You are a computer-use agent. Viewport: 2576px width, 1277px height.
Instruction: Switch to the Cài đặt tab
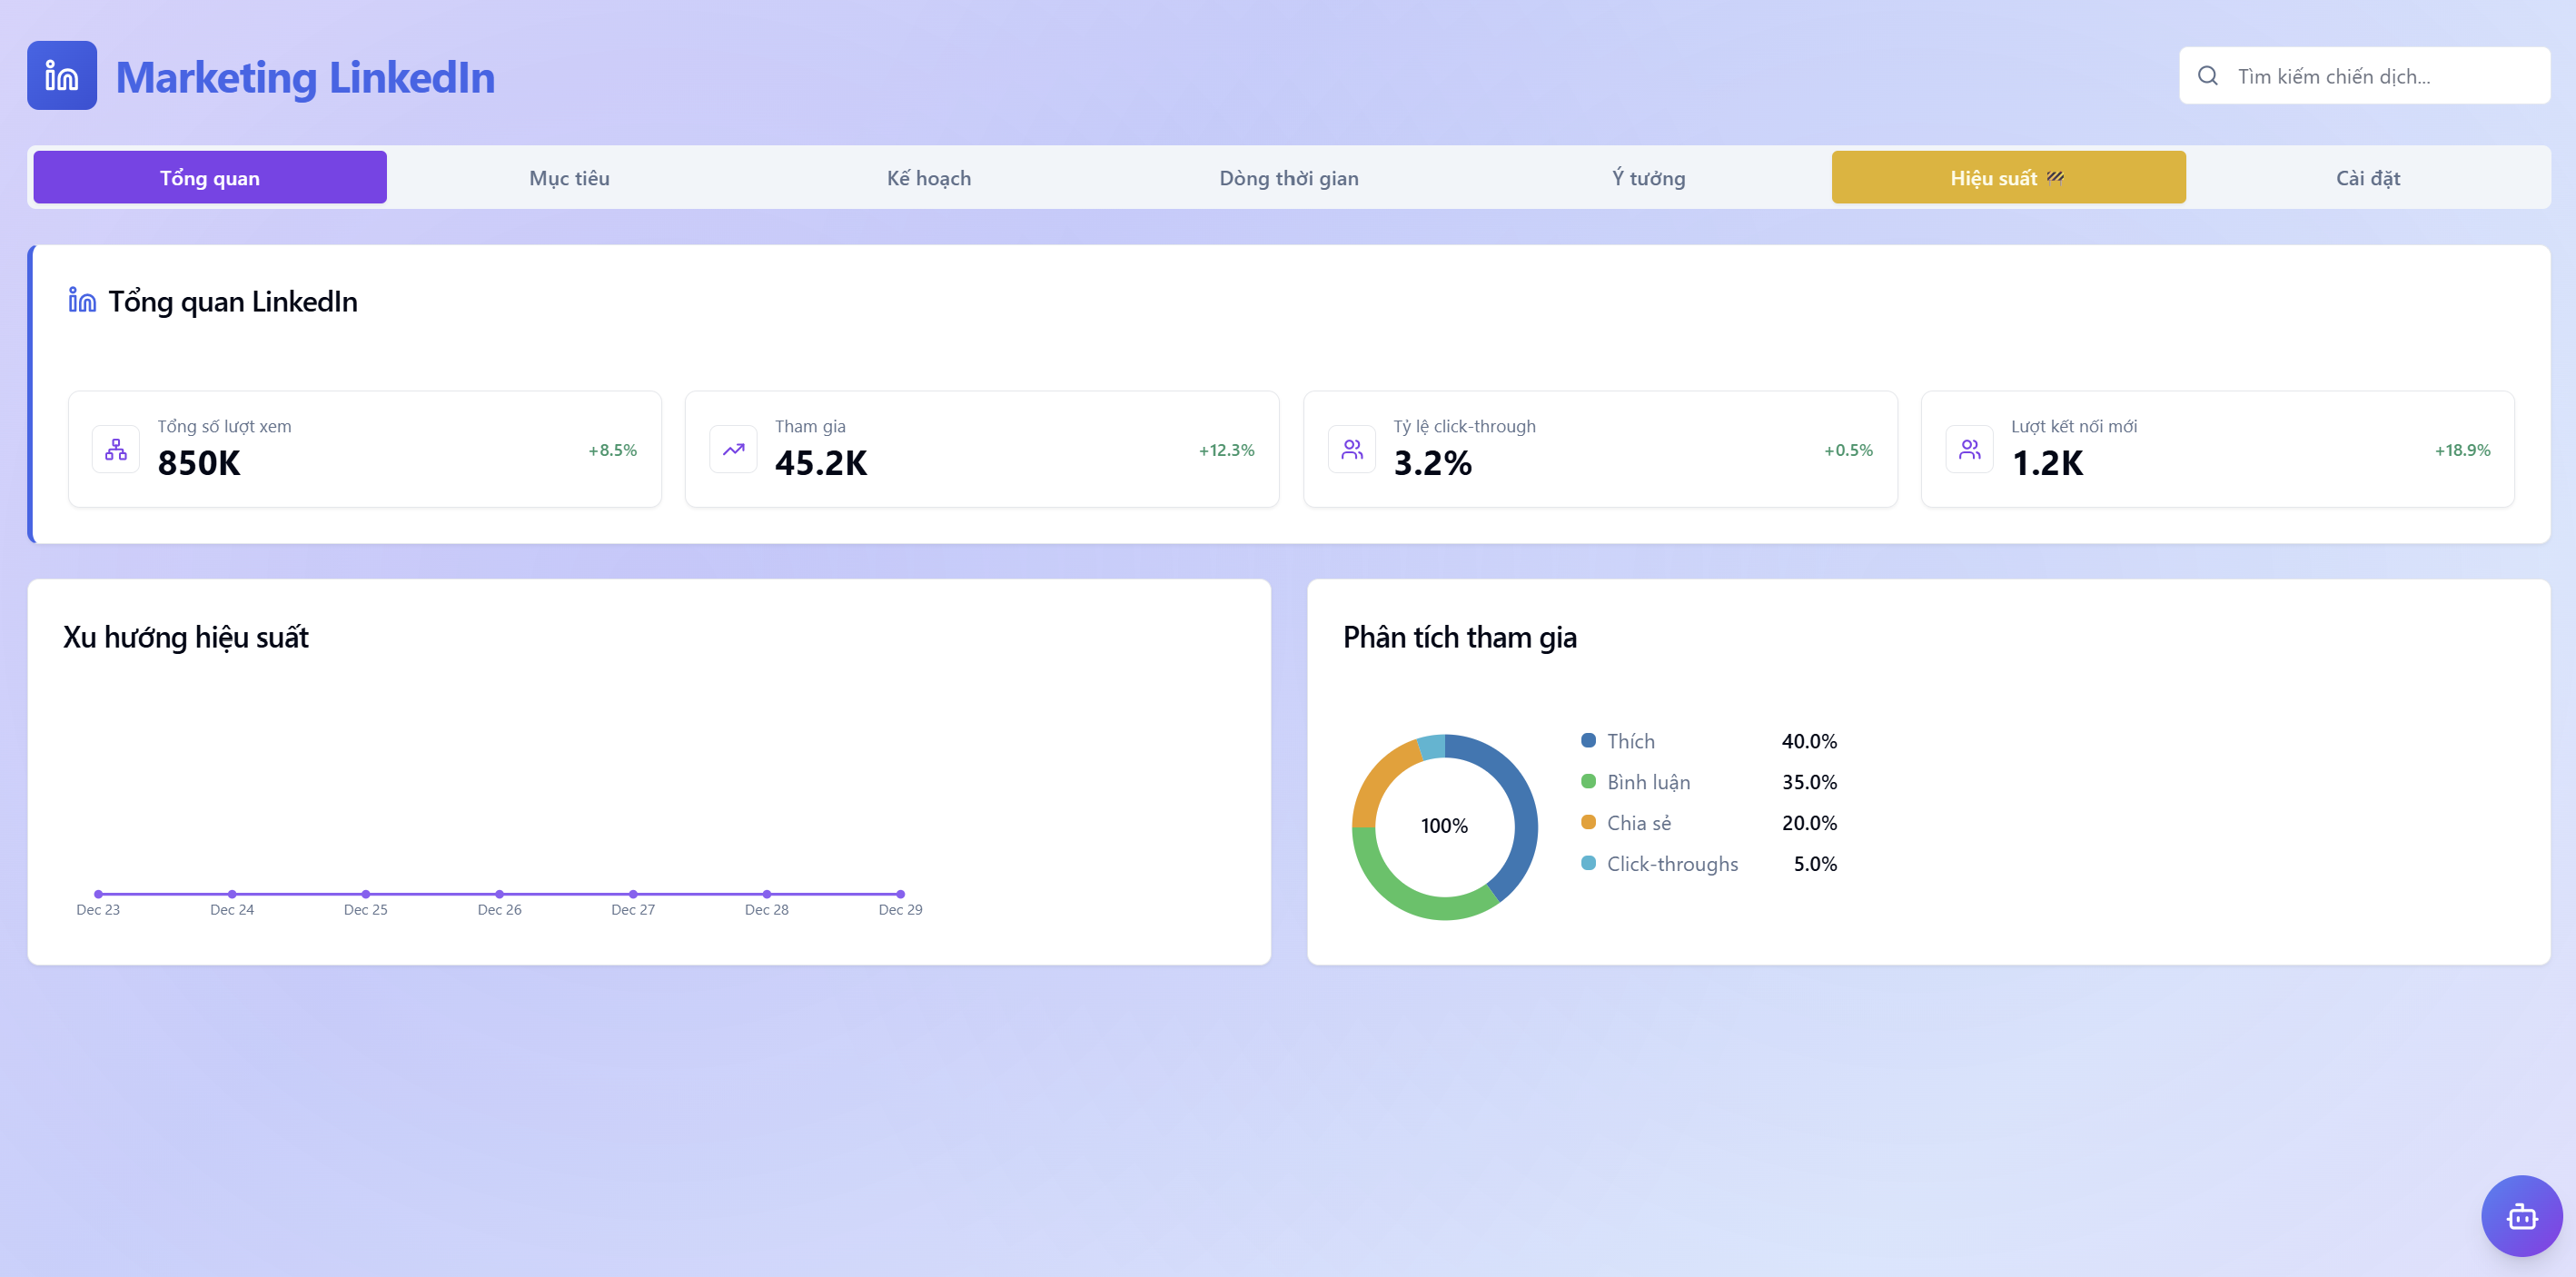coord(2368,177)
